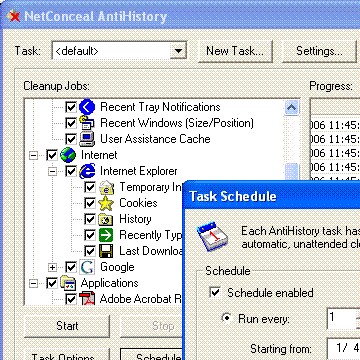Uncheck Recent Windows (Size/Position) checkbox

pos(71,123)
